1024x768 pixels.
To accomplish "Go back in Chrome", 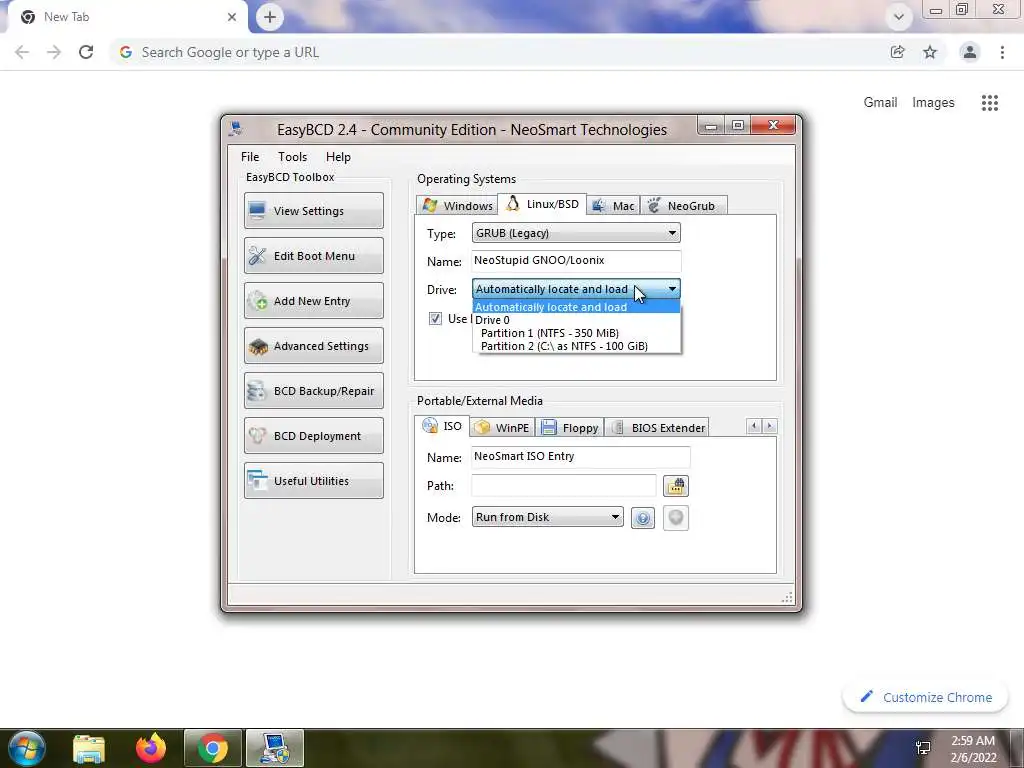I will pos(22,52).
